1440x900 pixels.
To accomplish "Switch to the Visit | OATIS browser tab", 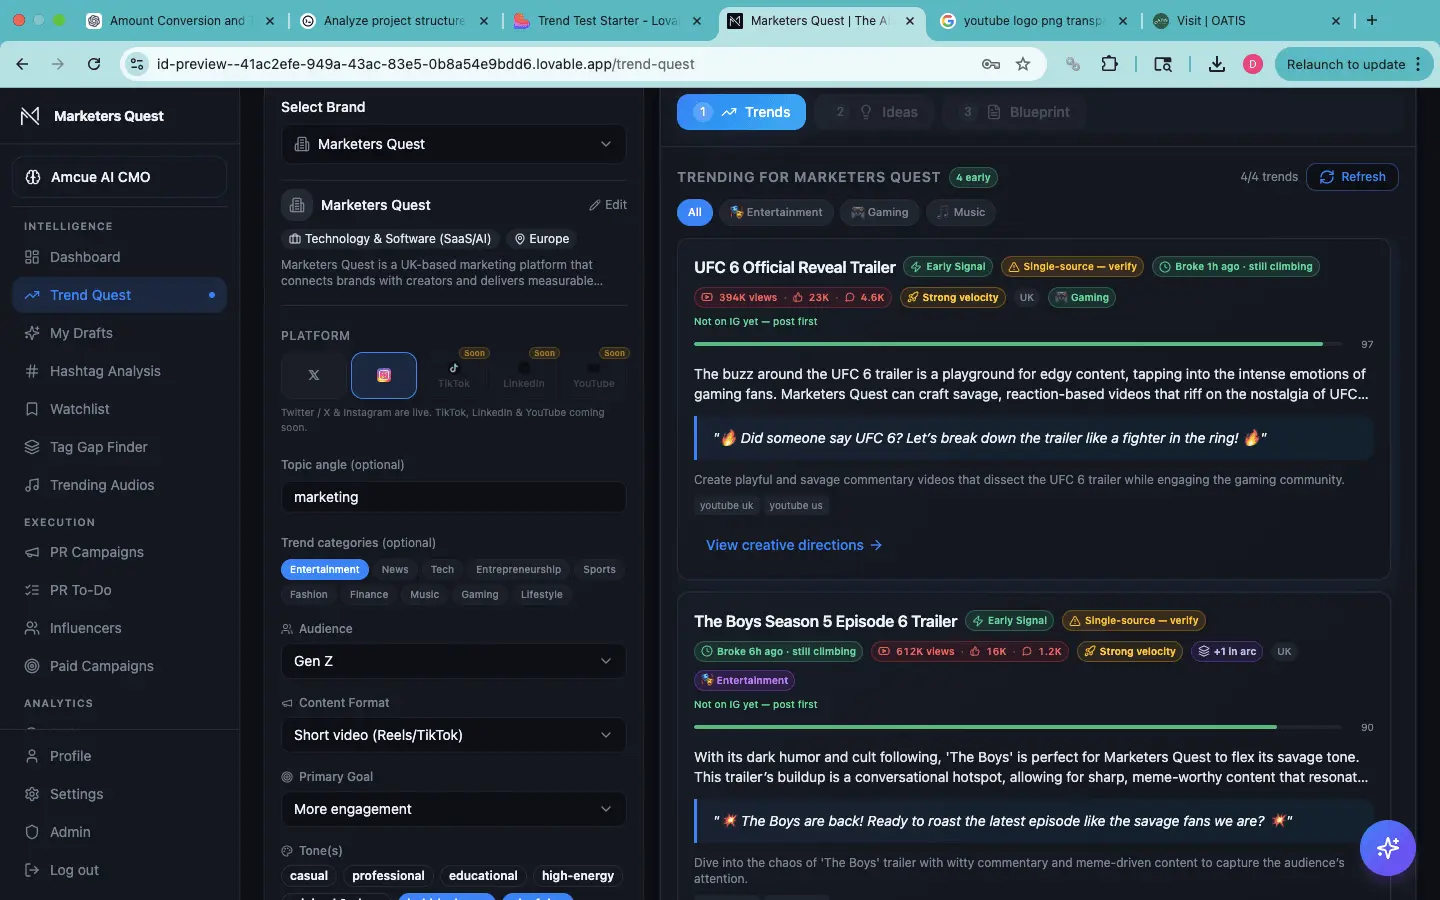I will point(1247,20).
